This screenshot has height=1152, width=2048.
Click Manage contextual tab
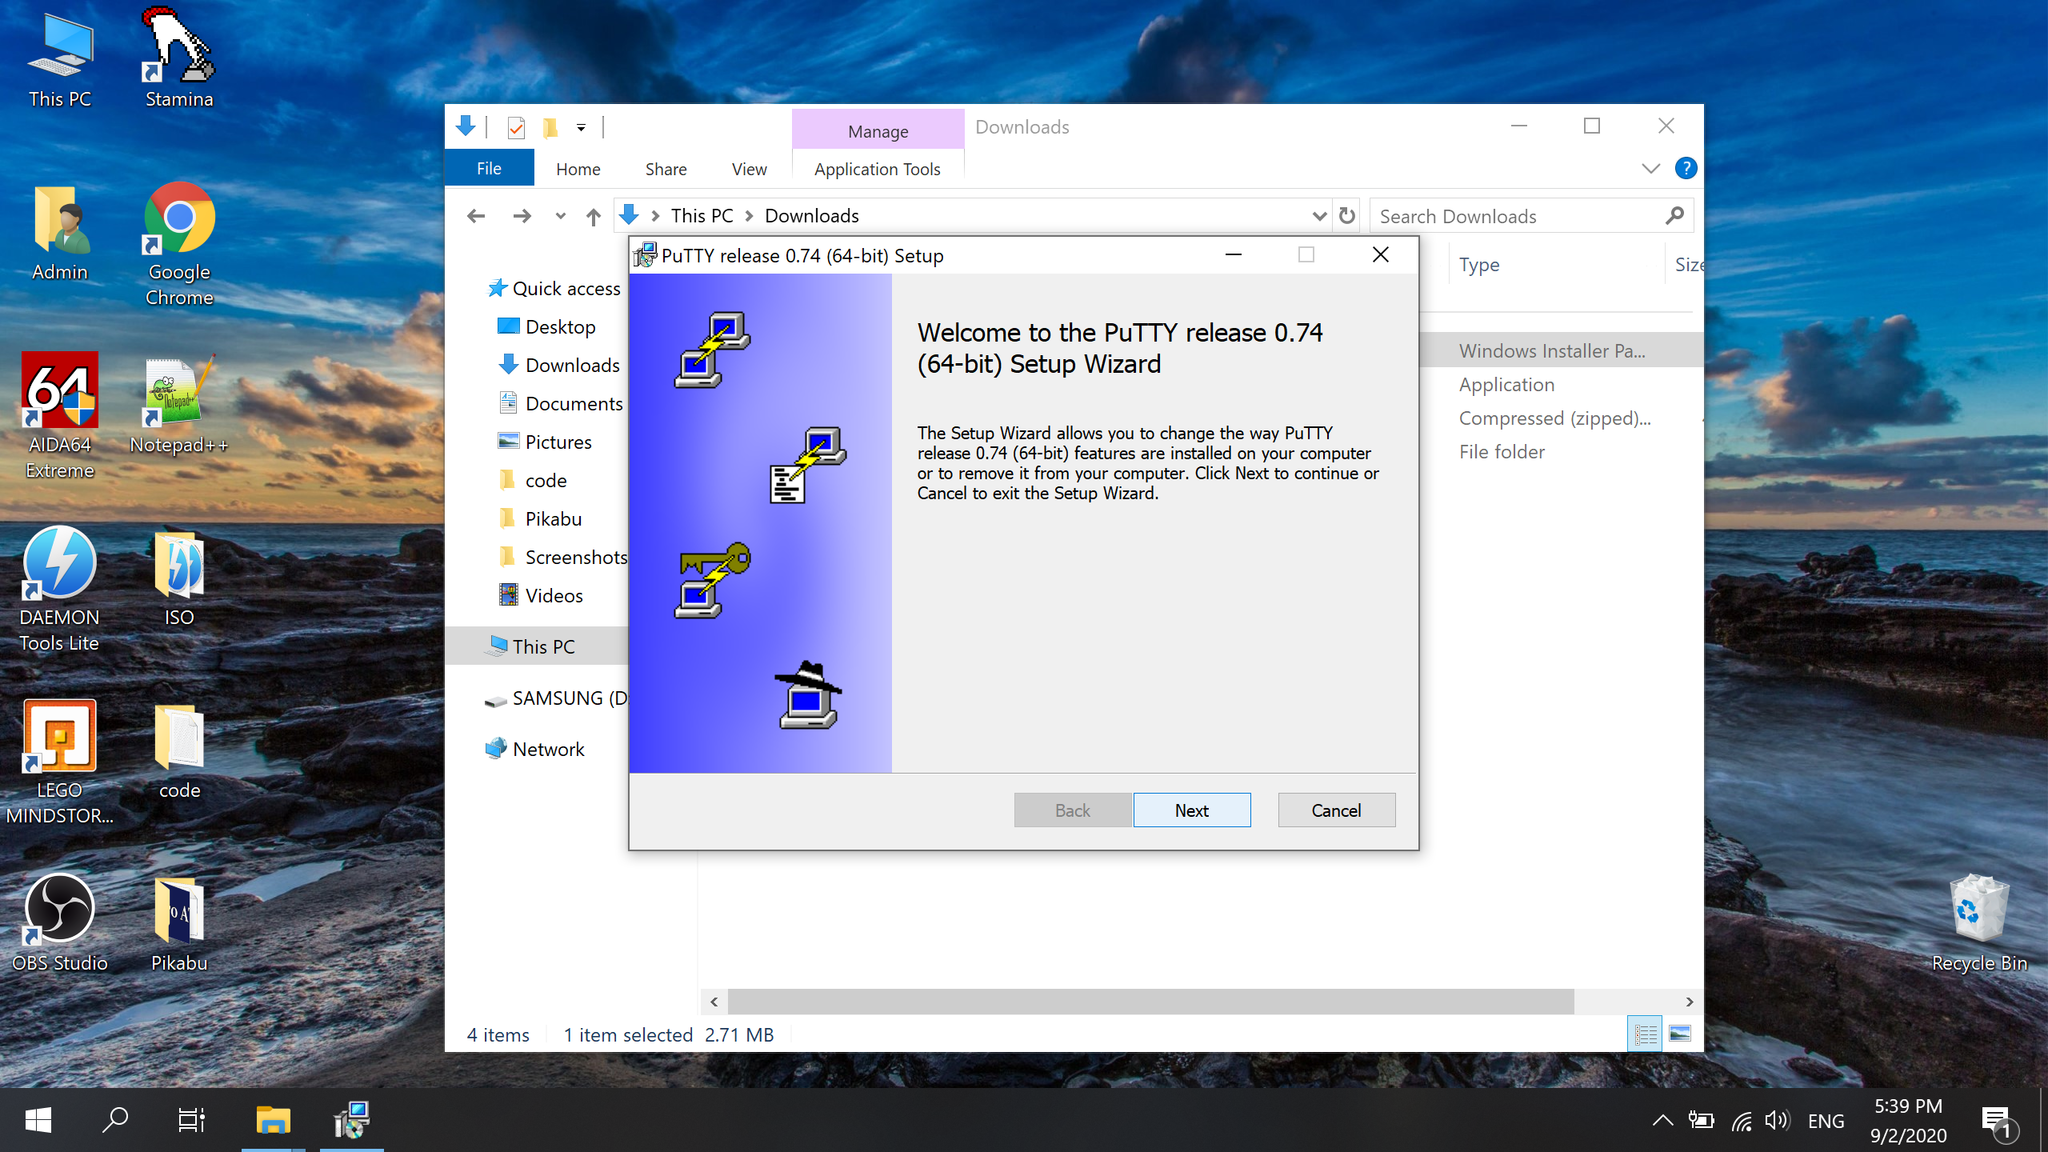pos(878,131)
